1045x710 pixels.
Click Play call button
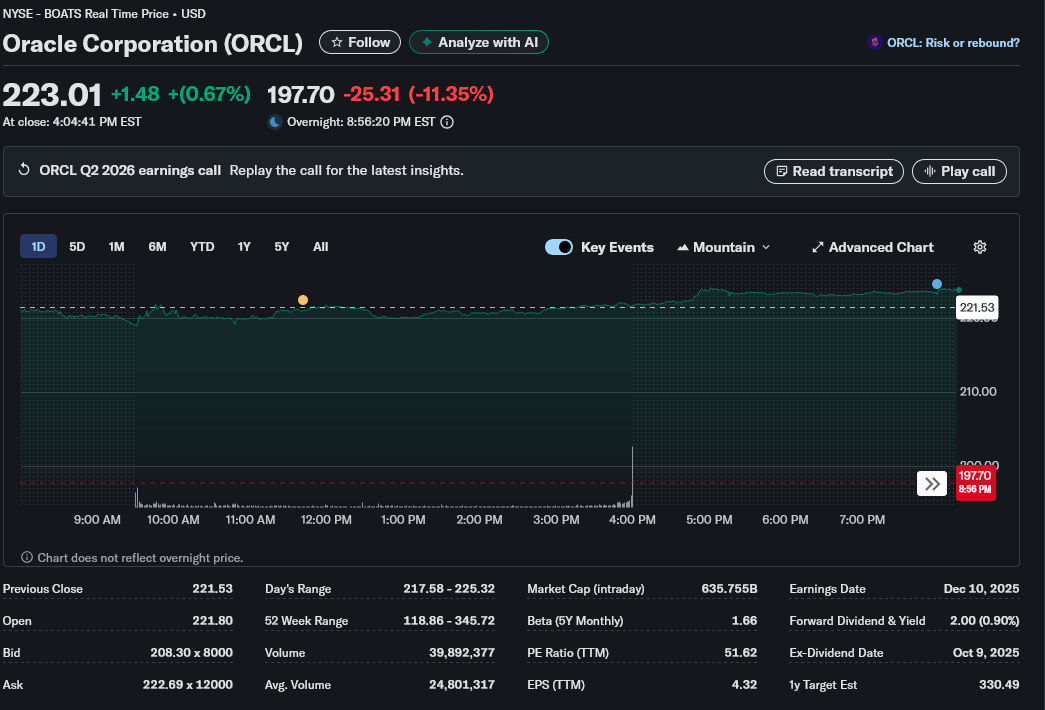click(959, 171)
